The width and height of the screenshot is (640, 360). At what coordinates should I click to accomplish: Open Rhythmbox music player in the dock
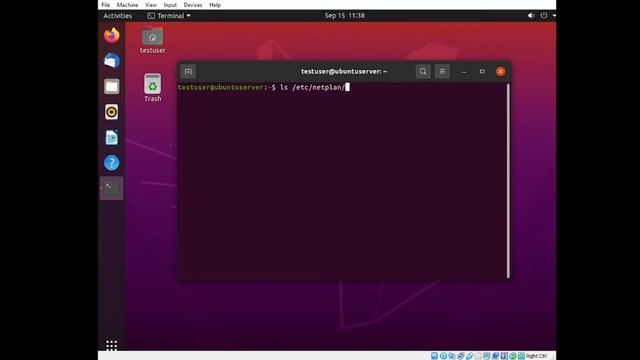[x=111, y=112]
